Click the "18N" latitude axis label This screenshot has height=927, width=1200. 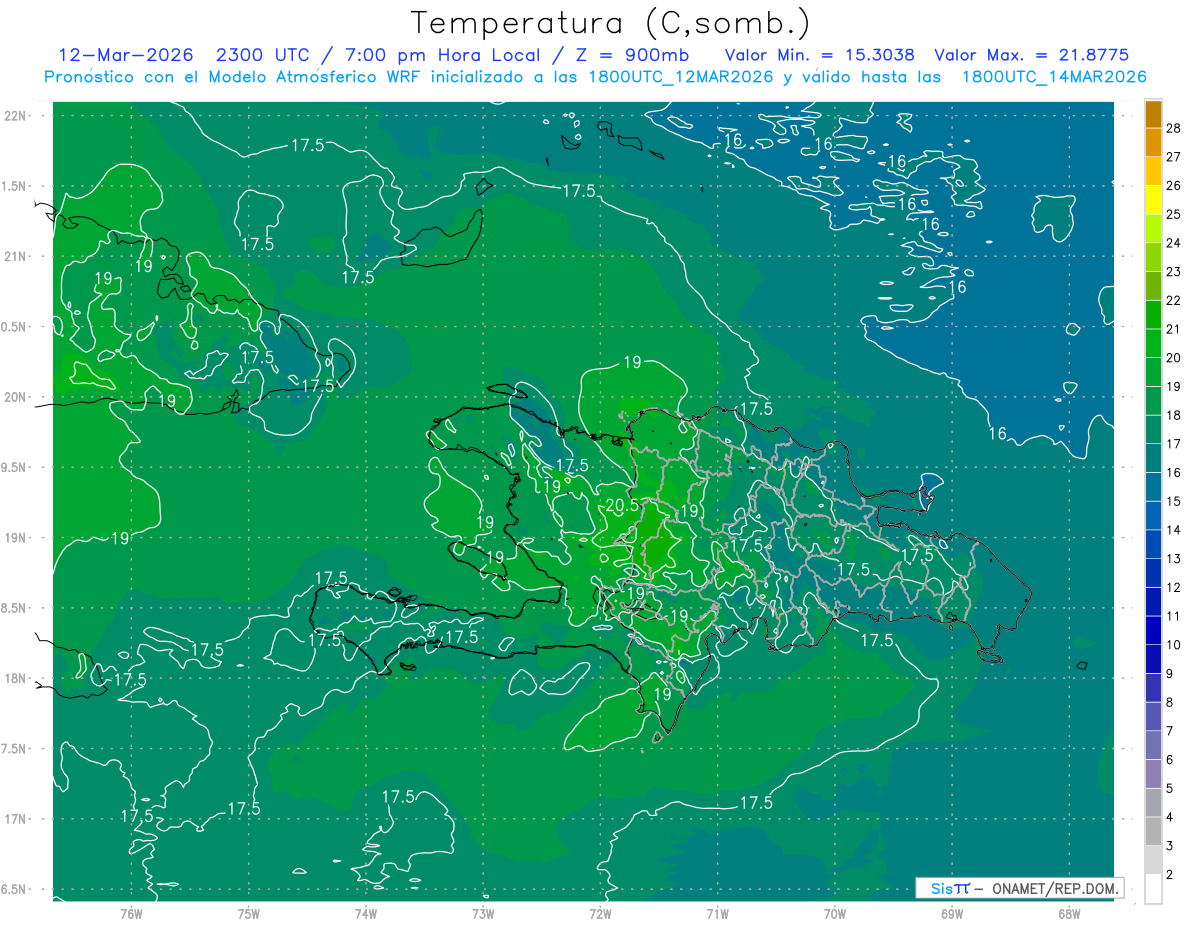click(x=15, y=678)
